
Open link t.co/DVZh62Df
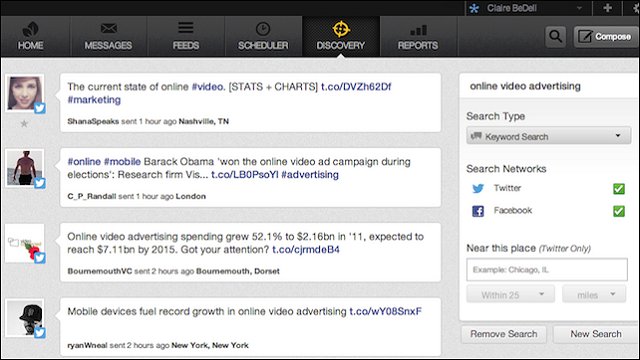(x=356, y=87)
